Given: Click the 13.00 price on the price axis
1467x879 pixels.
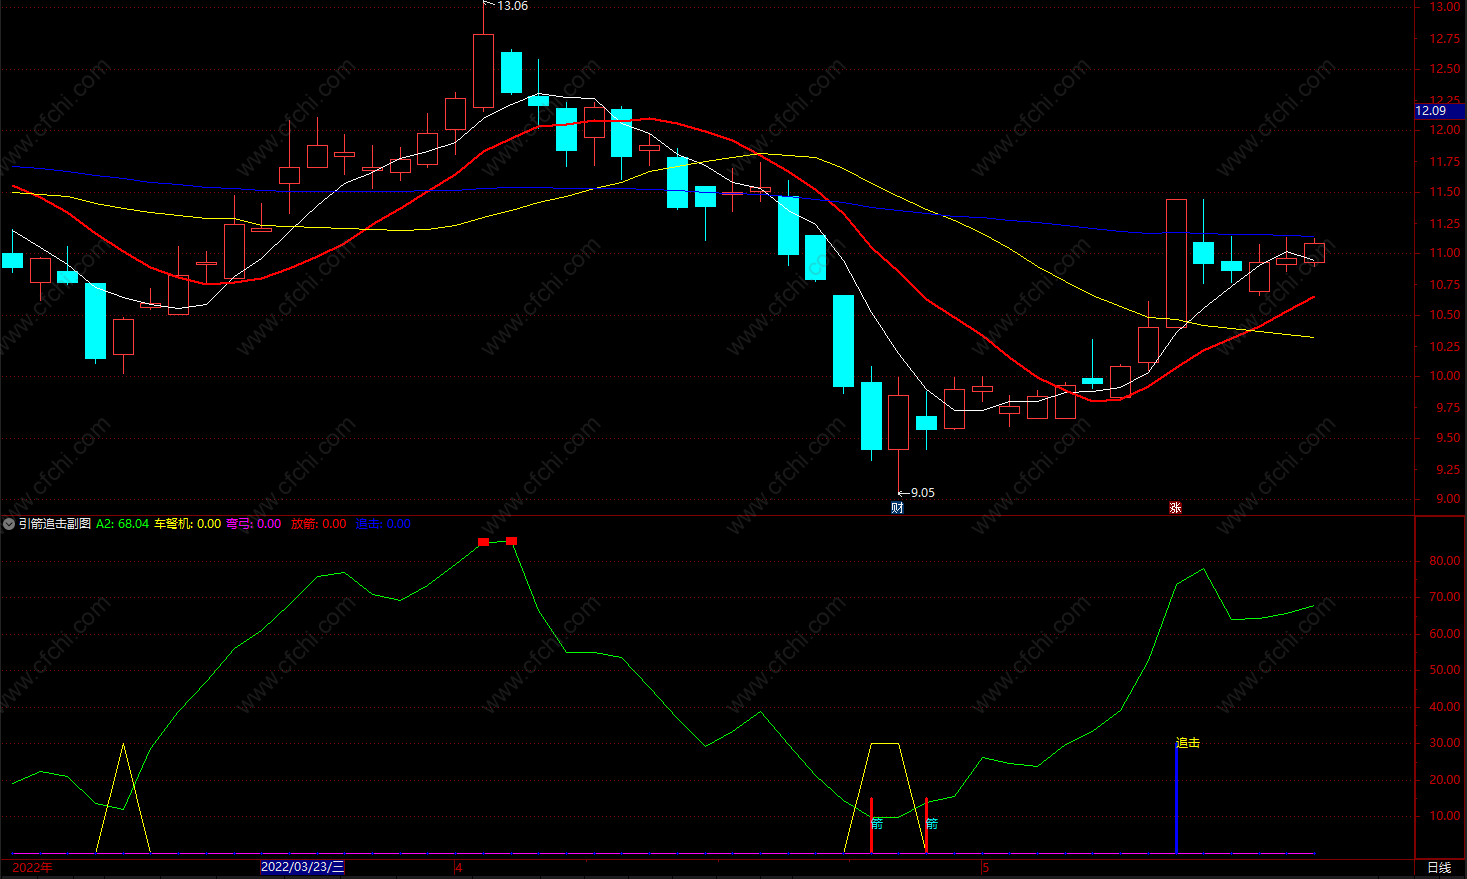Looking at the screenshot, I should pyautogui.click(x=1445, y=7).
